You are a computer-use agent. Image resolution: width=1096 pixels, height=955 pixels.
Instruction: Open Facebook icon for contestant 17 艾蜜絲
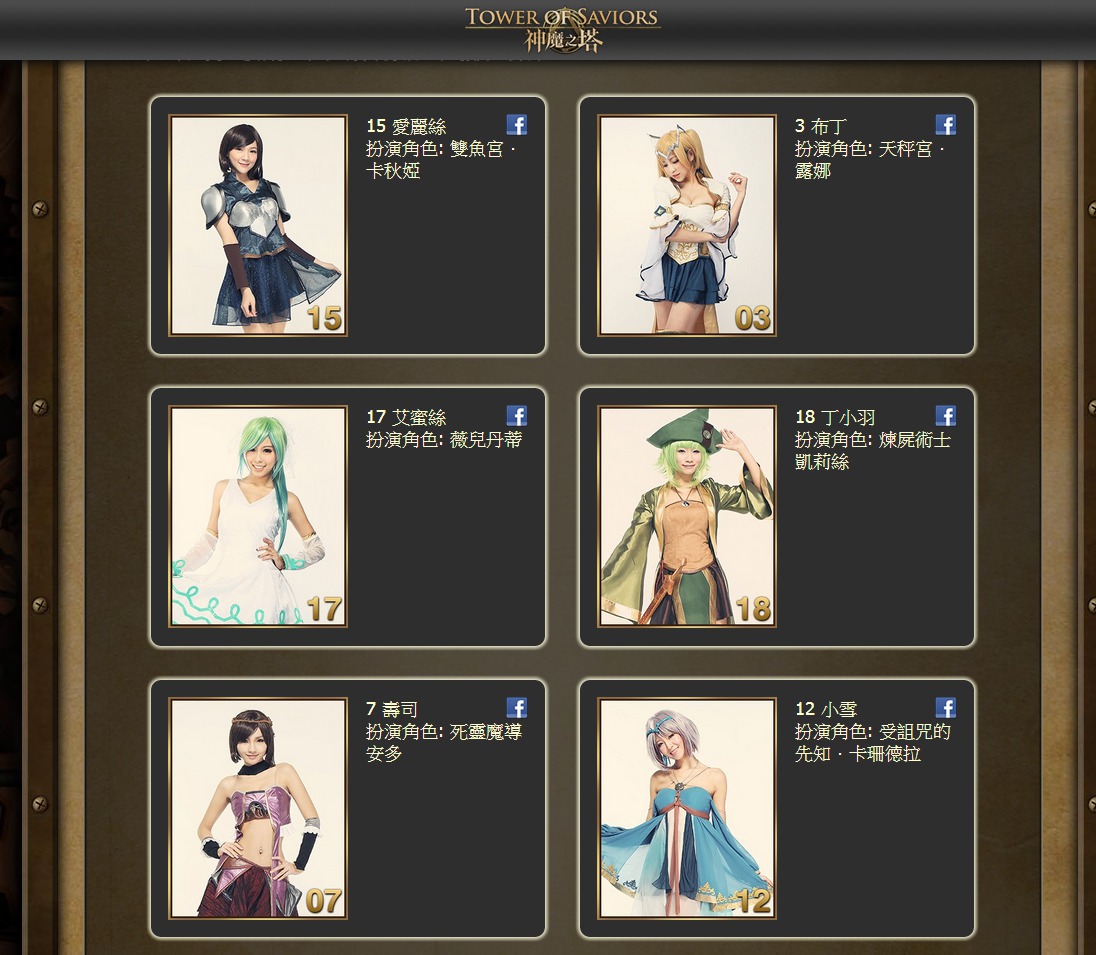point(517,417)
